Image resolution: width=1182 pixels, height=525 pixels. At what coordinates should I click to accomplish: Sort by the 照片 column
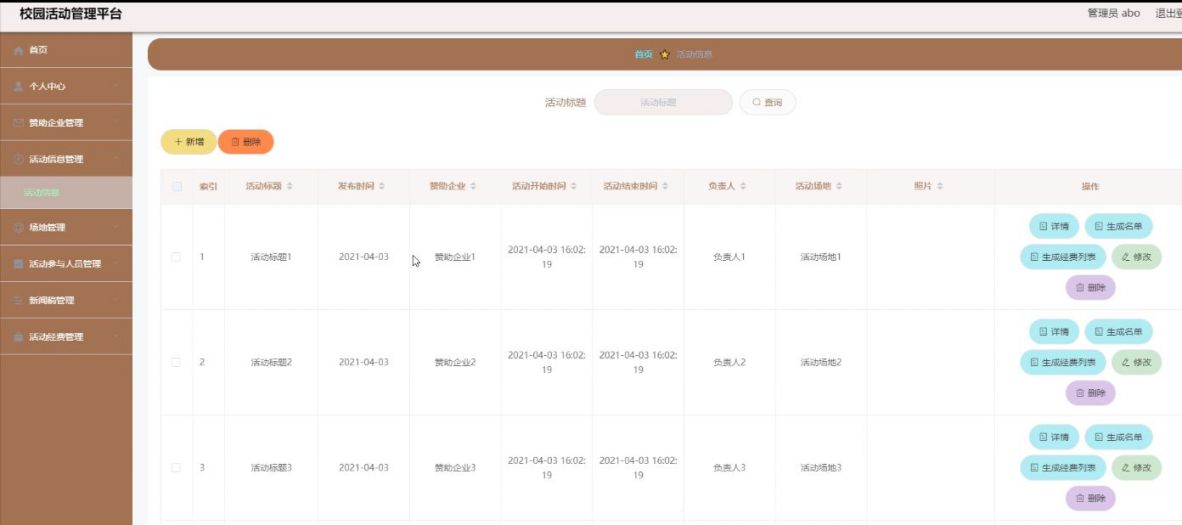pos(939,186)
